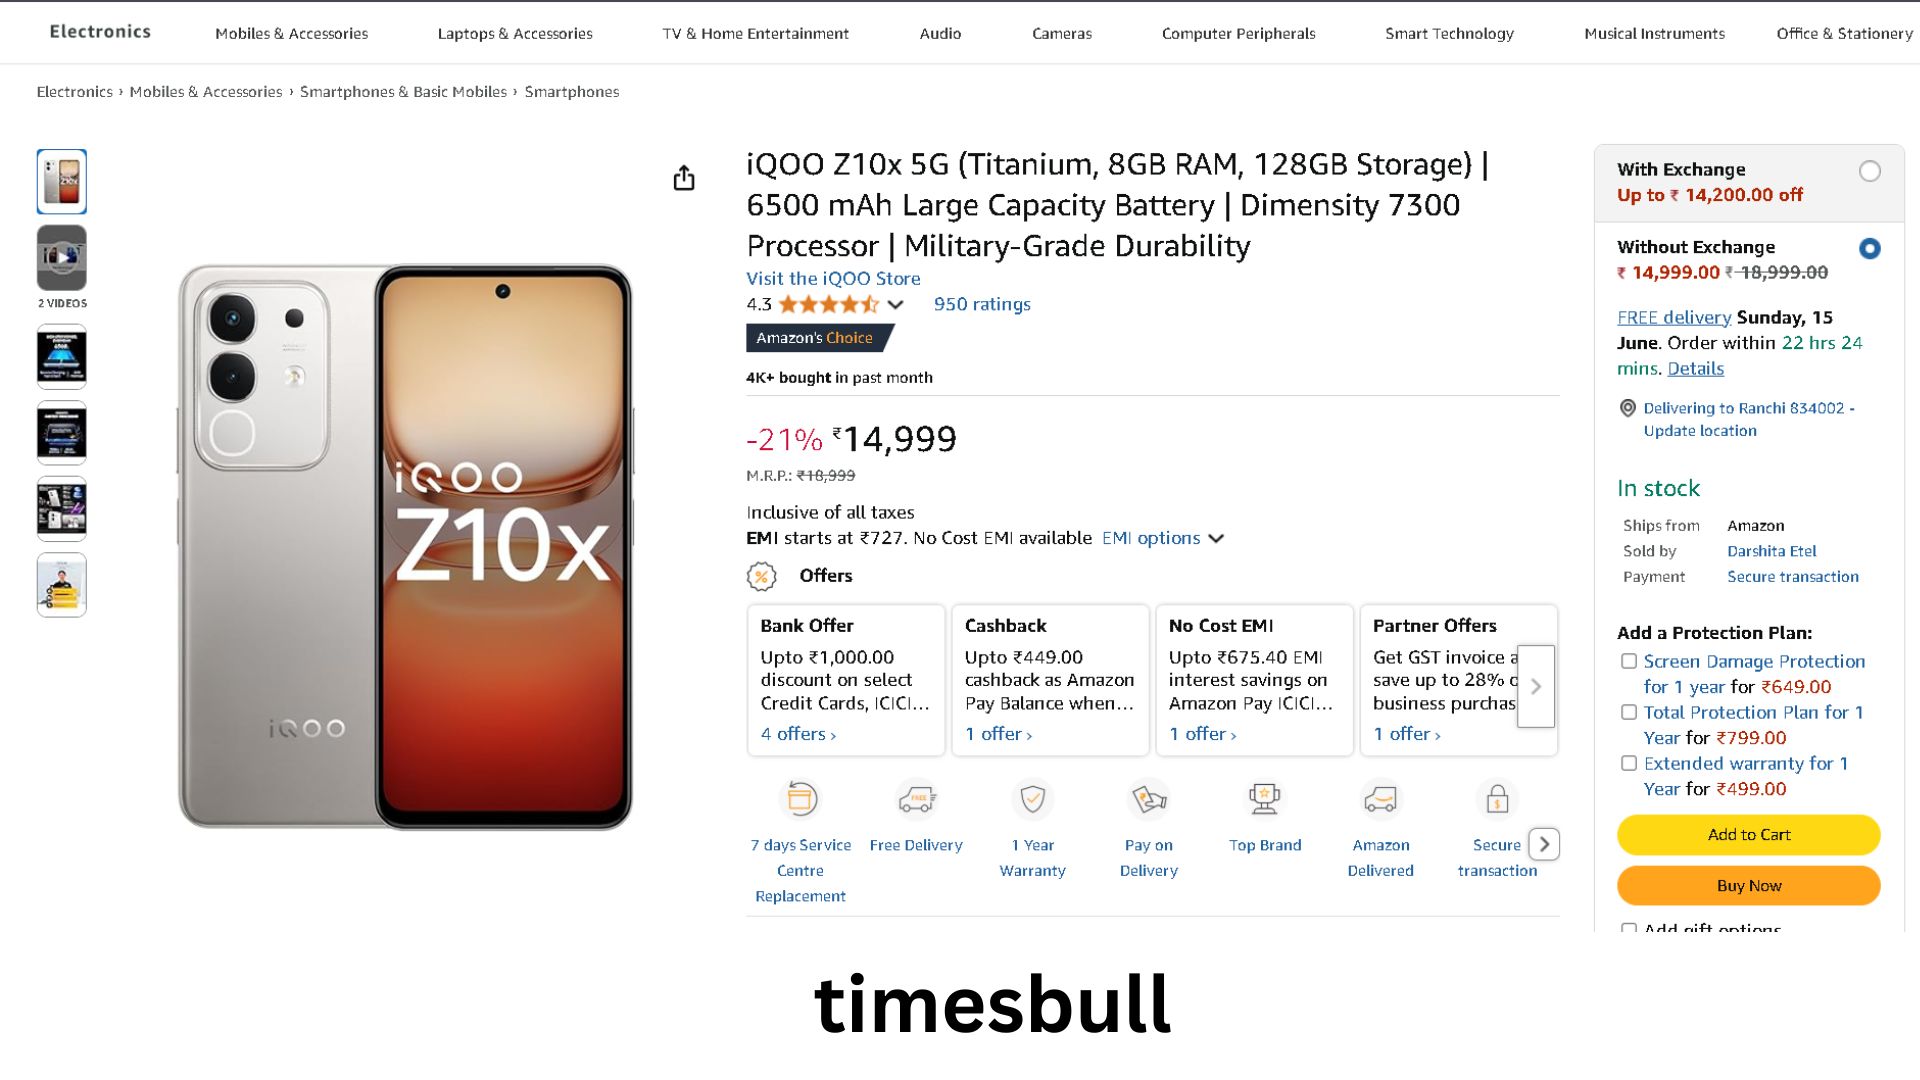The width and height of the screenshot is (1920, 1080).
Task: Click the share icon above product image
Action: (x=684, y=178)
